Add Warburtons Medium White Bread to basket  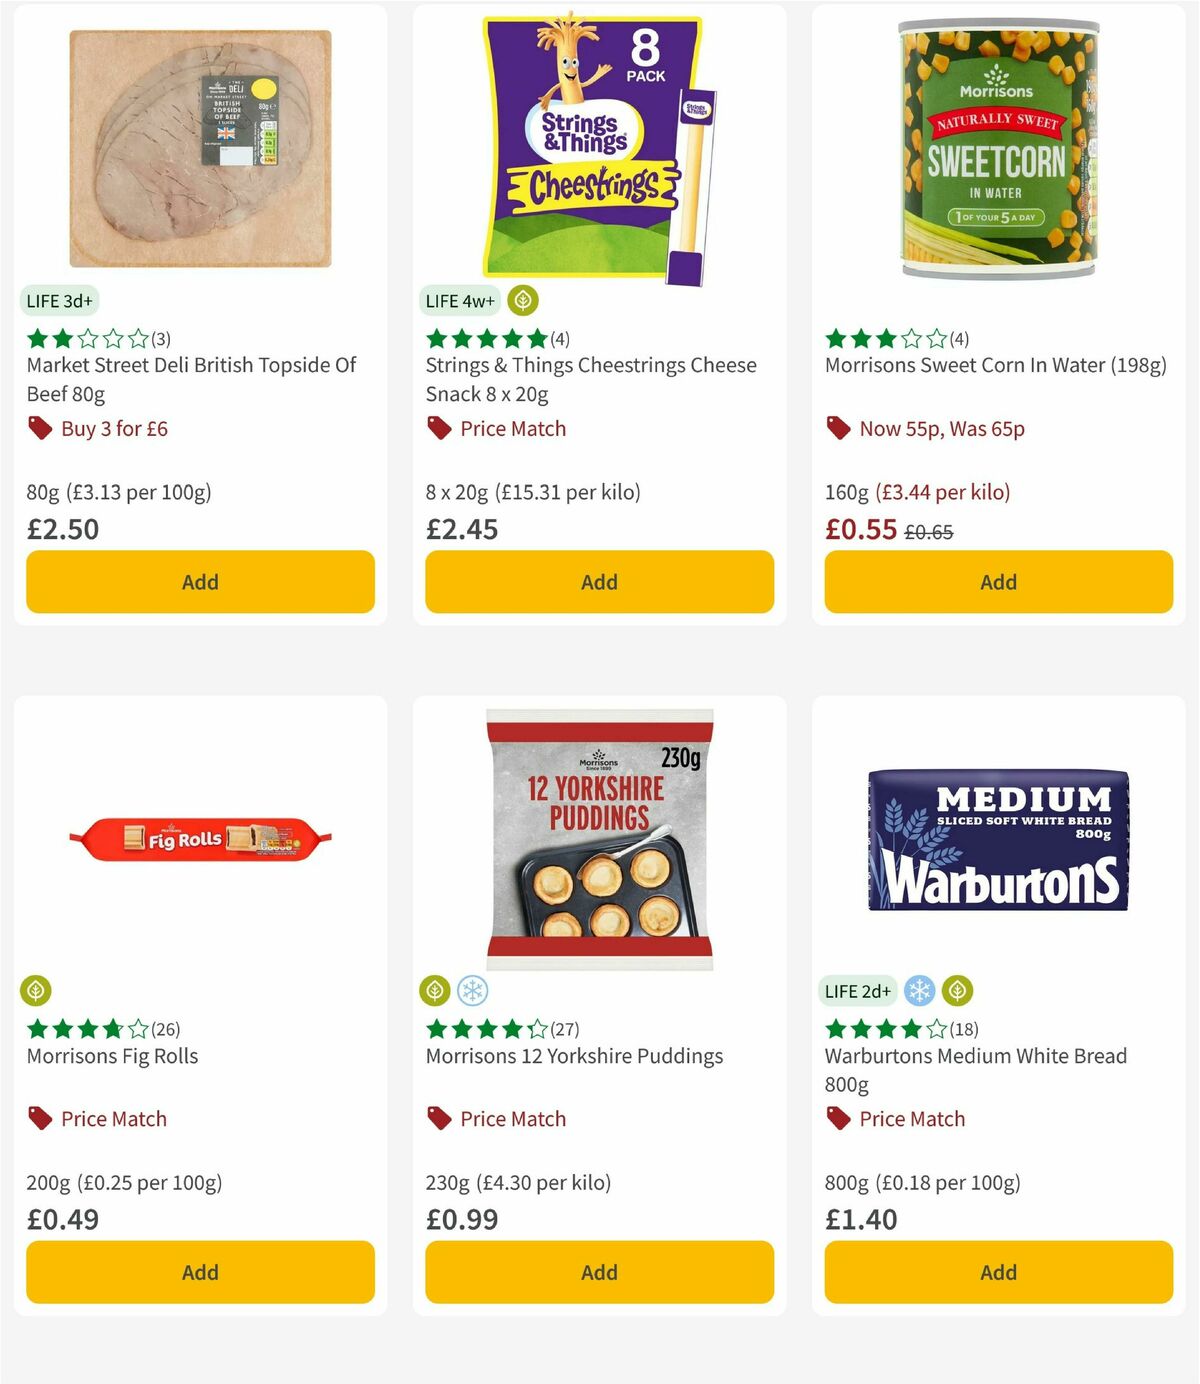click(x=997, y=1272)
